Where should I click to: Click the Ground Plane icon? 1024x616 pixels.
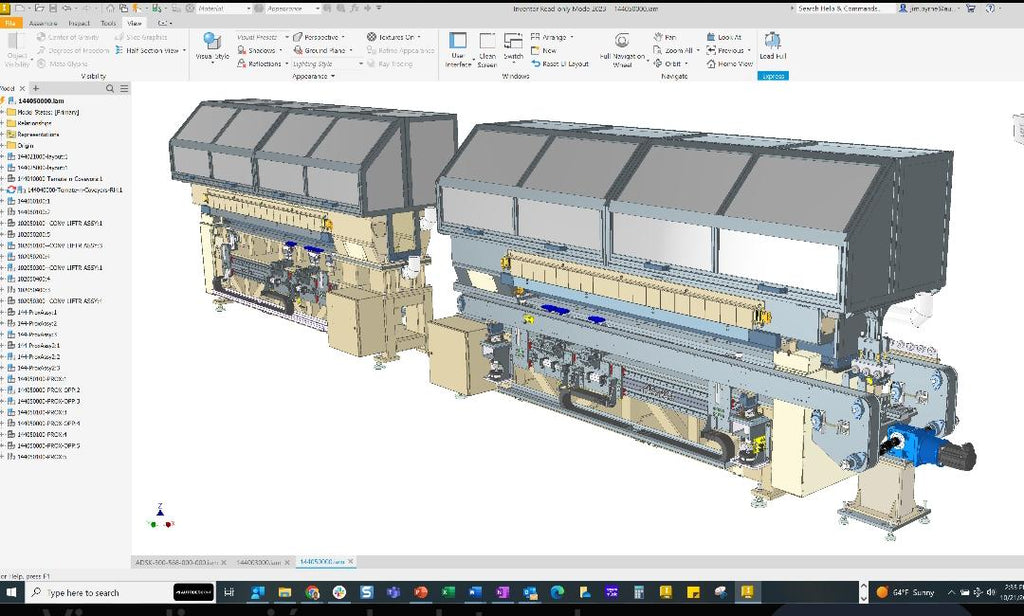point(298,50)
